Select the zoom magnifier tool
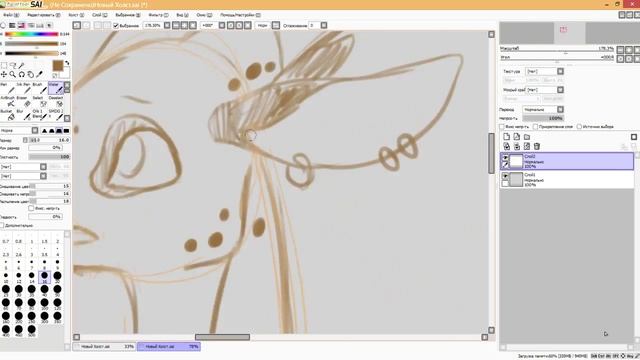Image resolution: width=640 pixels, height=360 pixels. 13,74
